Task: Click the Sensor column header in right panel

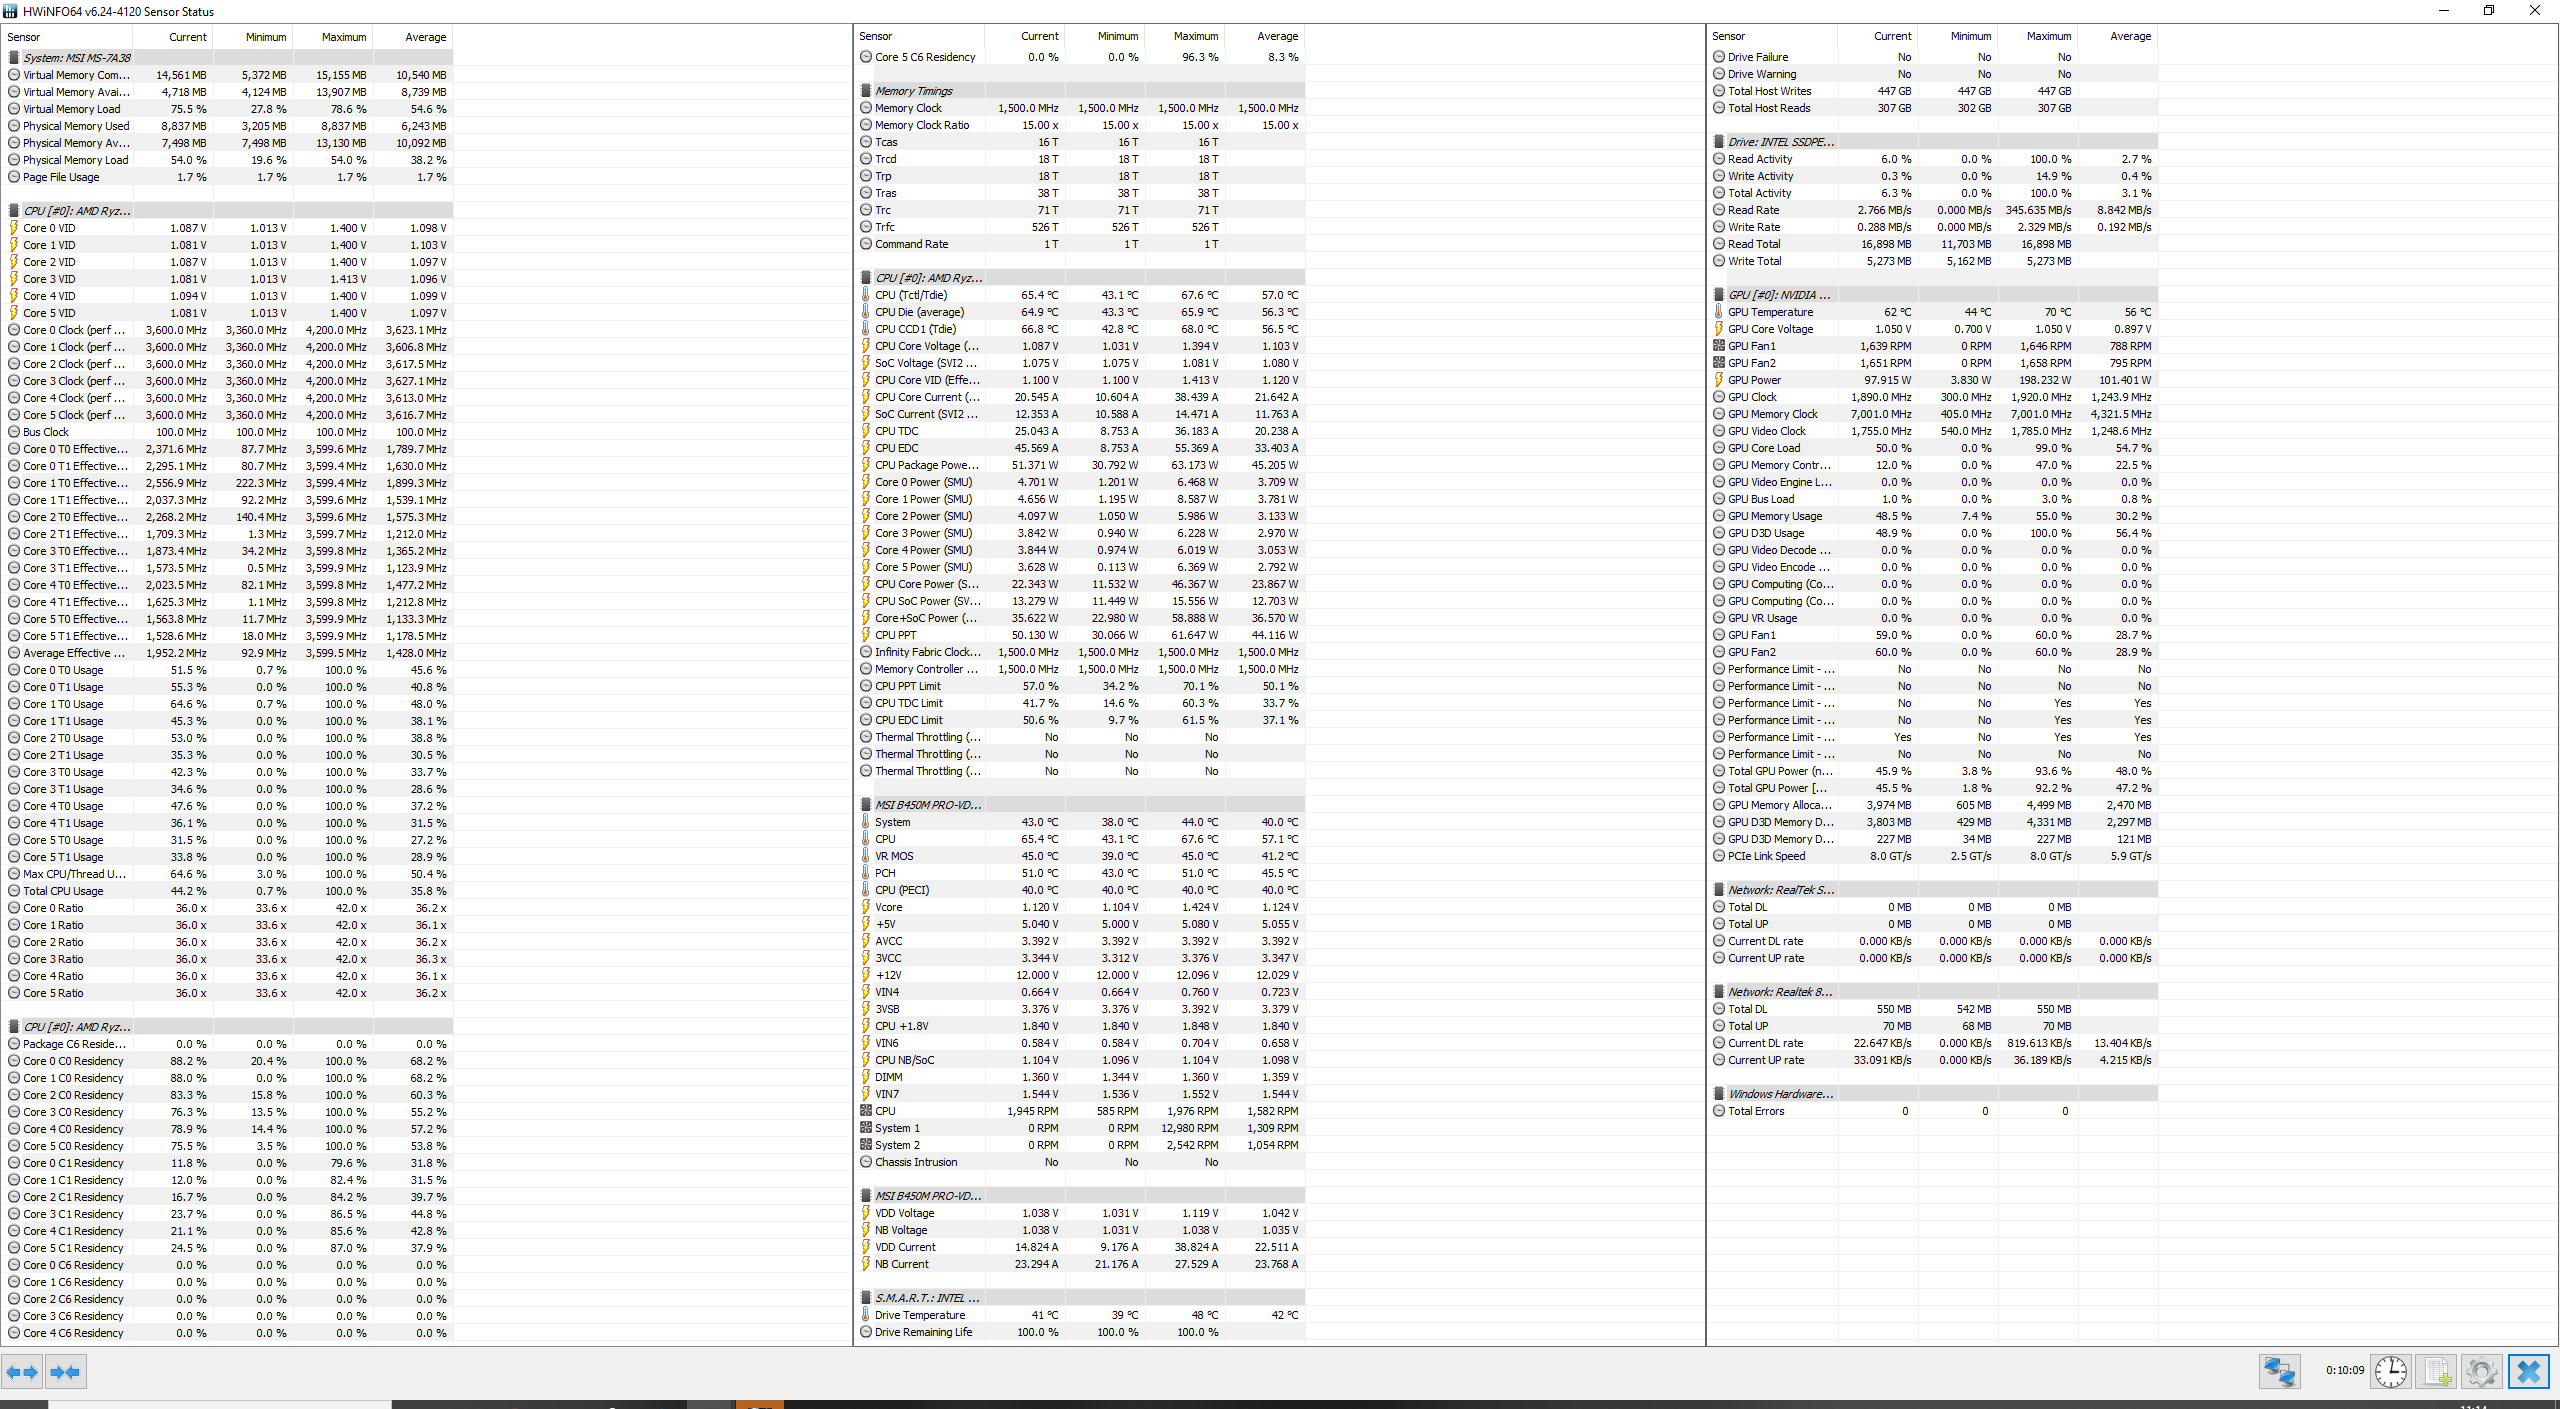Action: pyautogui.click(x=1728, y=36)
